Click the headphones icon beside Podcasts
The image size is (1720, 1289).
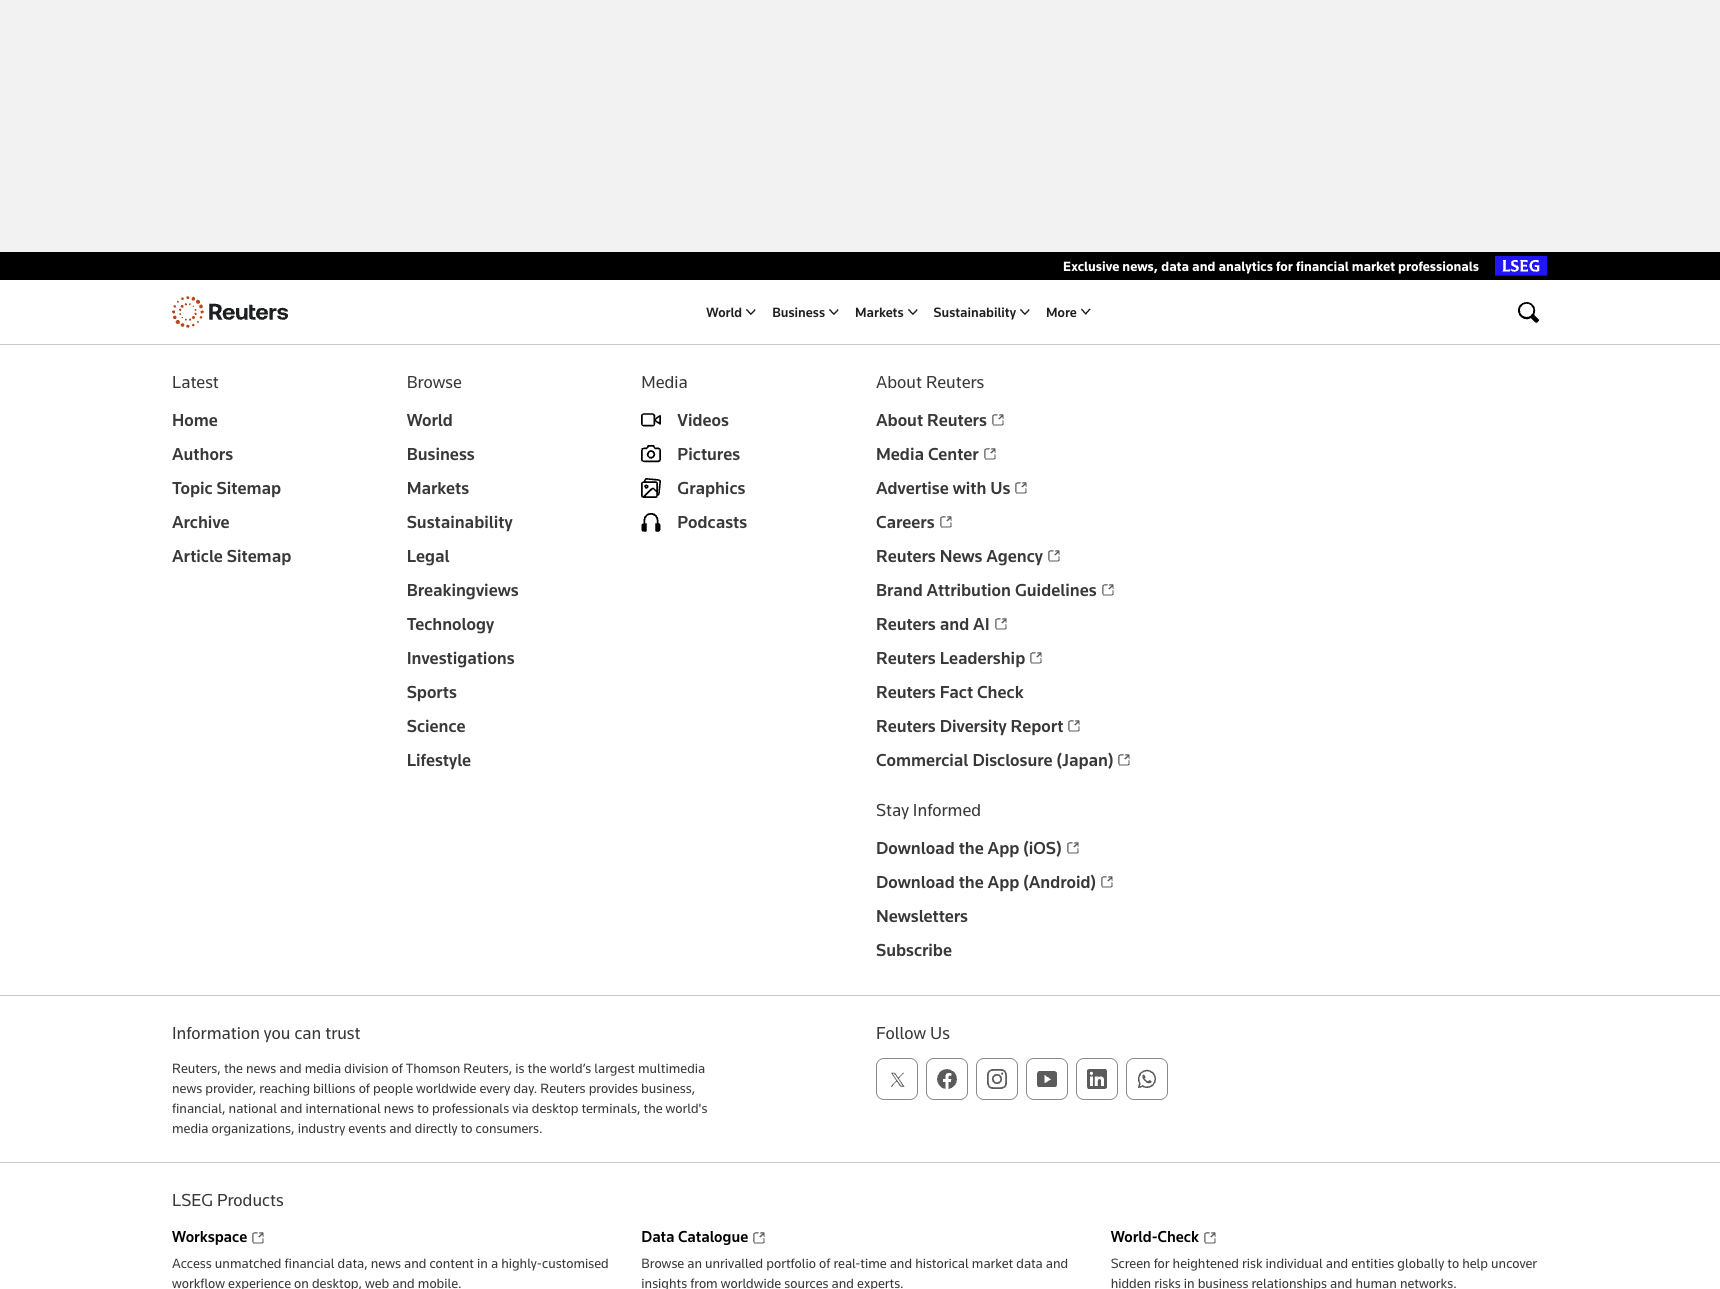pos(651,522)
